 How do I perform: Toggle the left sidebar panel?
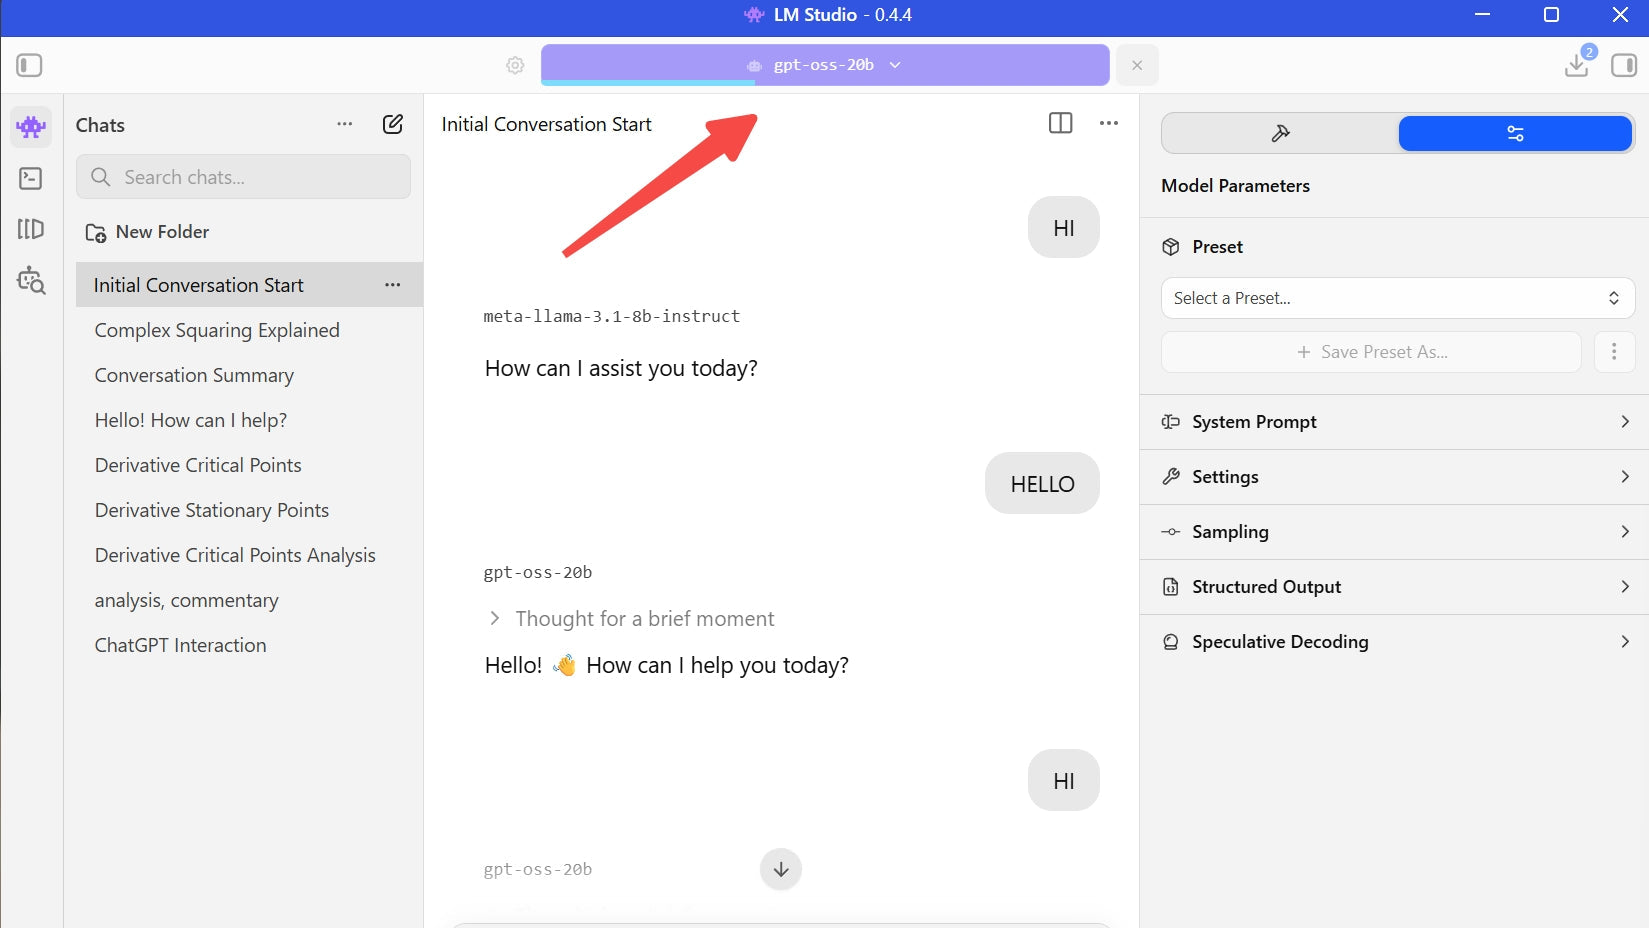[x=29, y=65]
